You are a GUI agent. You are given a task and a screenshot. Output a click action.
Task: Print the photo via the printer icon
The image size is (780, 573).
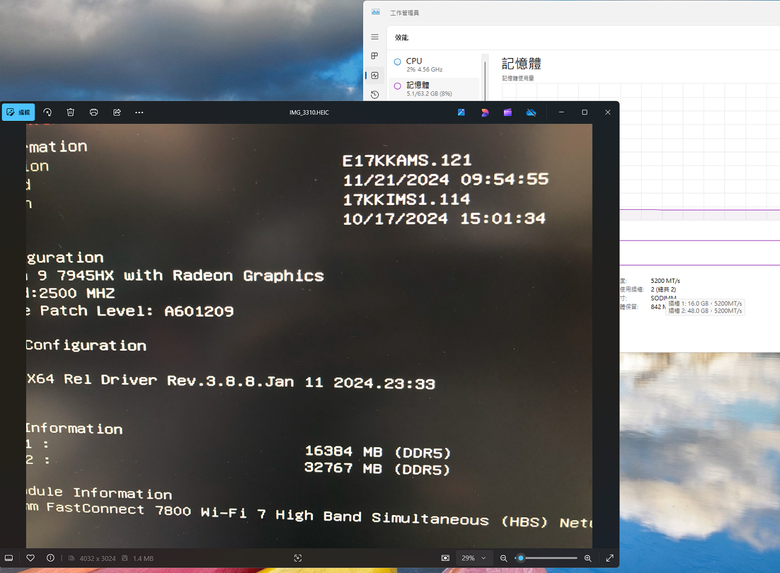tap(94, 112)
